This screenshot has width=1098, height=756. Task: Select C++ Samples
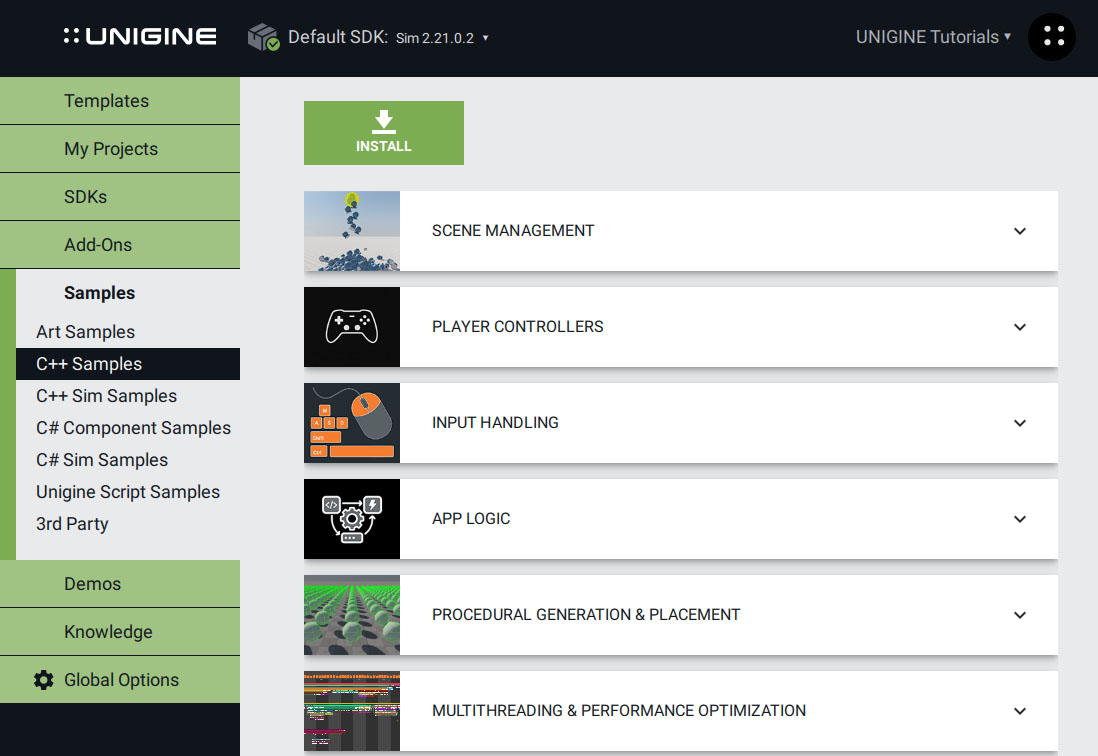(128, 364)
